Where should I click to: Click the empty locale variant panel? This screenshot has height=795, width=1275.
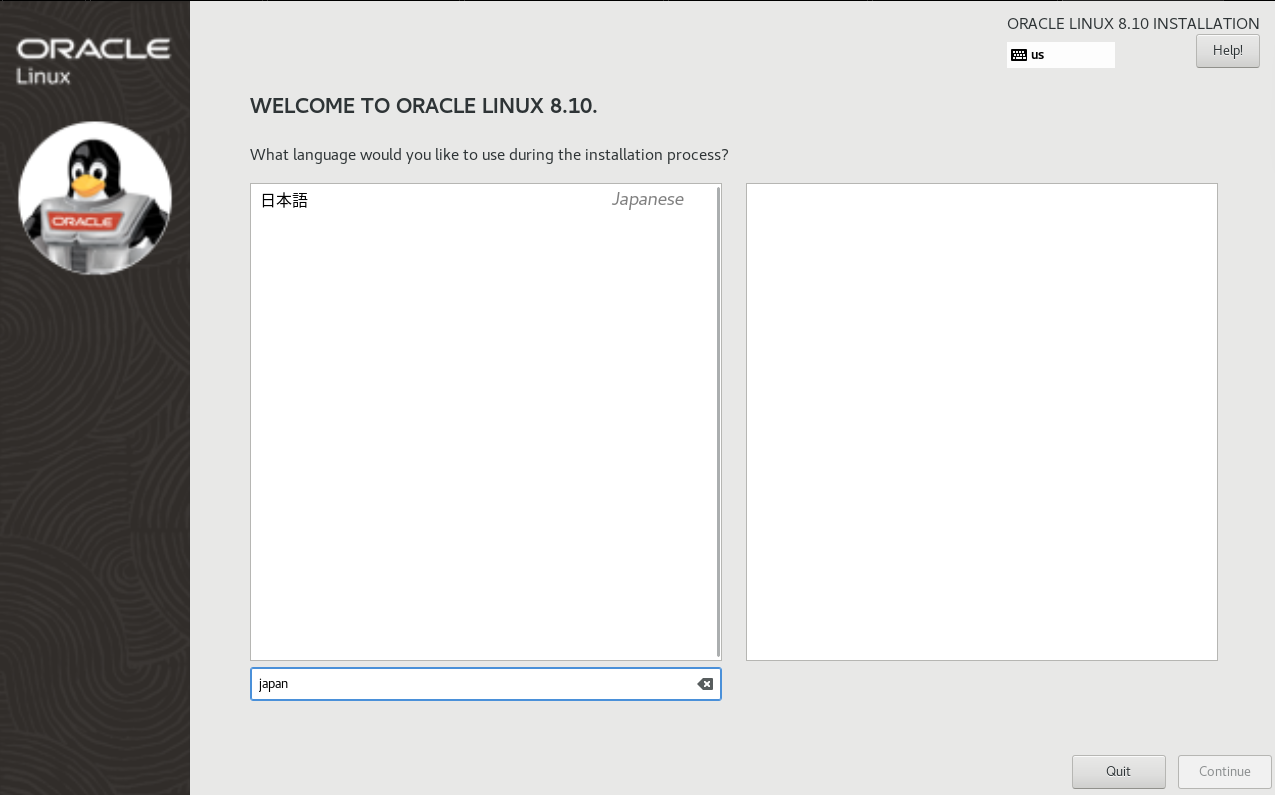[x=981, y=420]
